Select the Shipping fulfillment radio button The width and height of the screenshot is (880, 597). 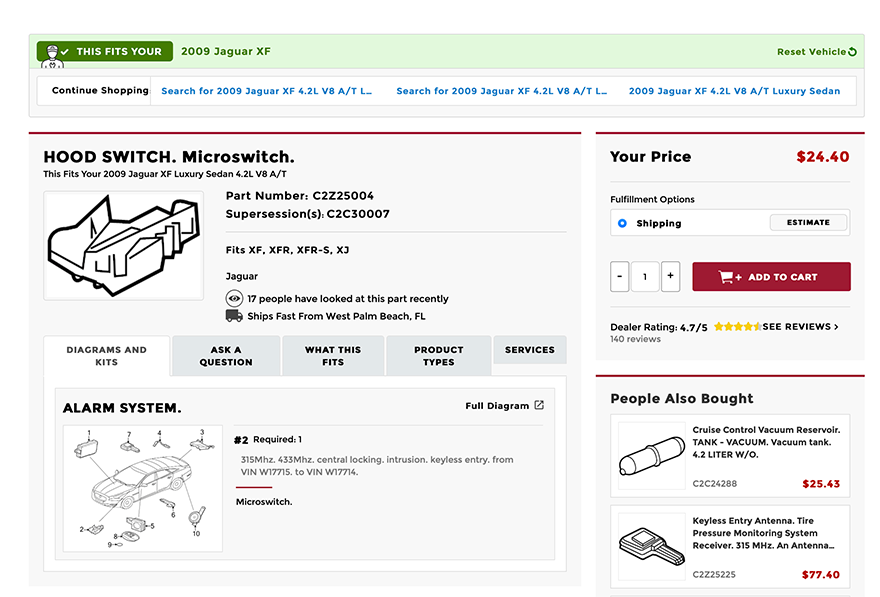[x=623, y=222]
